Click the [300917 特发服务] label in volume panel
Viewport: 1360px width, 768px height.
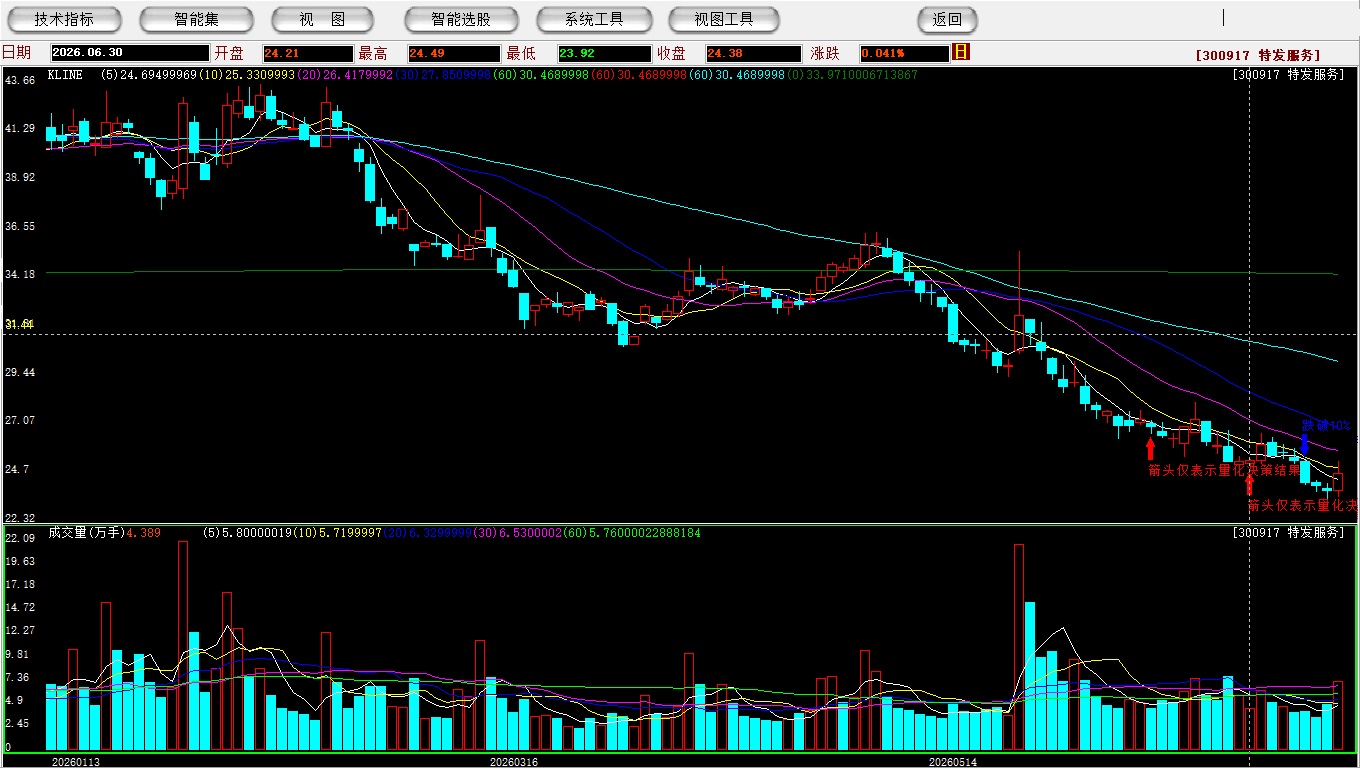pos(1290,533)
